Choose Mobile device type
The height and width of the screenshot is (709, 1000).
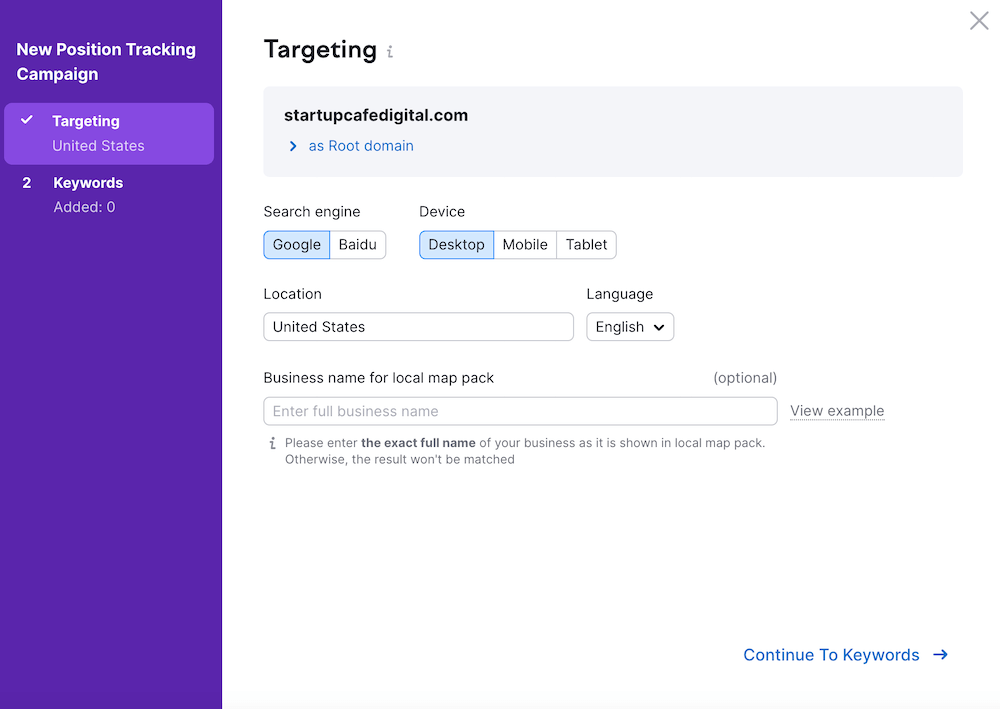(x=525, y=245)
